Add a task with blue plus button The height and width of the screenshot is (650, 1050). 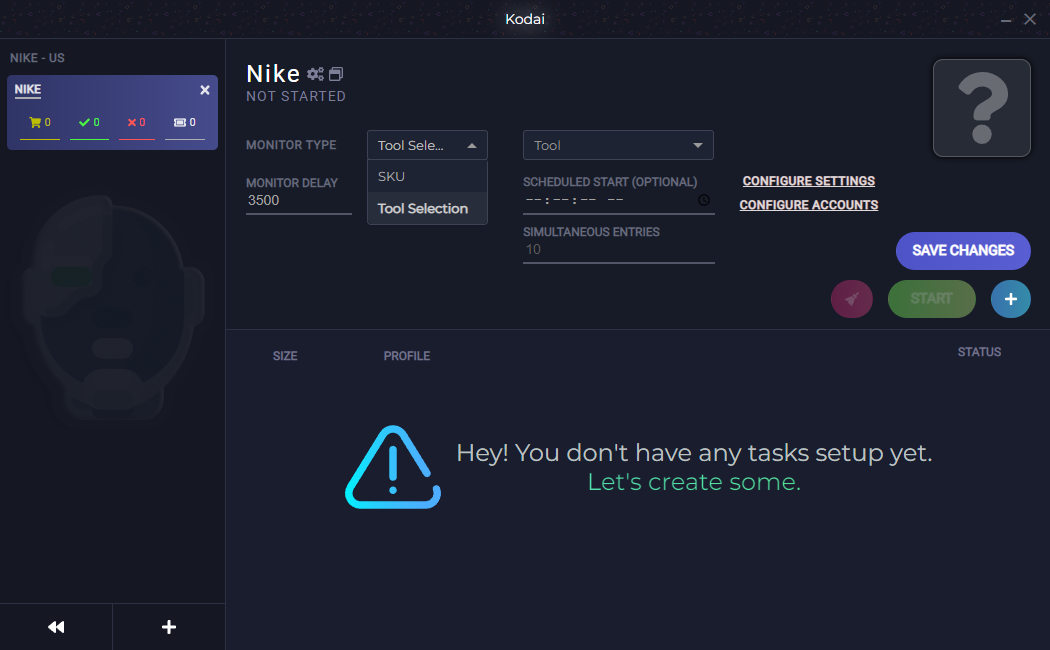pos(1010,299)
